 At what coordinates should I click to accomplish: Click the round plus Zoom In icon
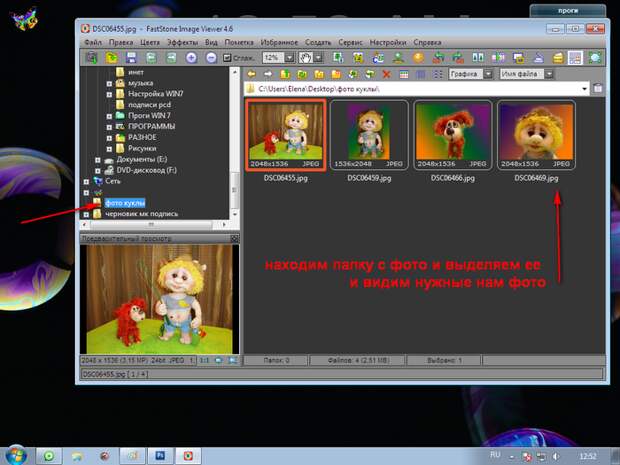click(191, 58)
